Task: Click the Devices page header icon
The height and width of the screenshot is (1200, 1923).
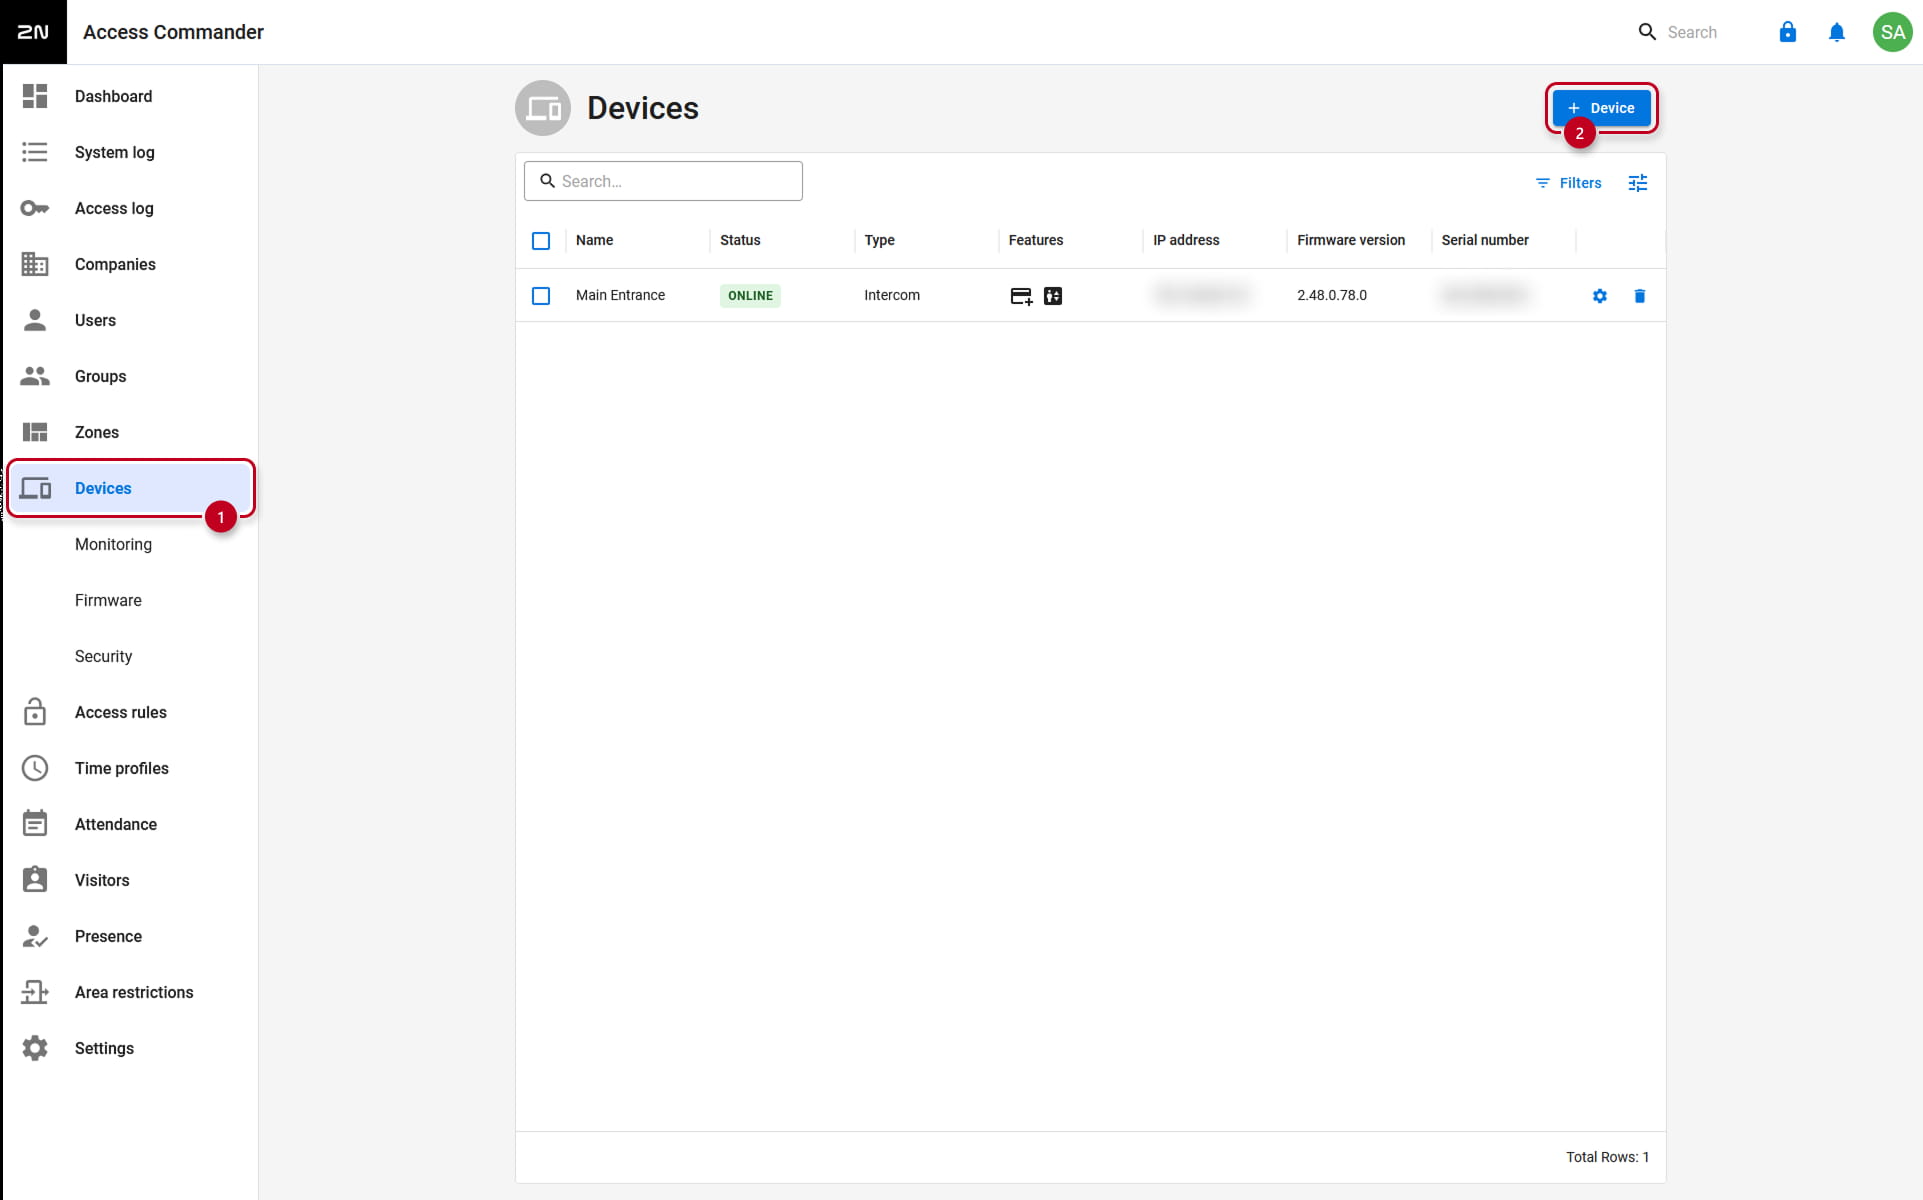Action: pyautogui.click(x=543, y=108)
